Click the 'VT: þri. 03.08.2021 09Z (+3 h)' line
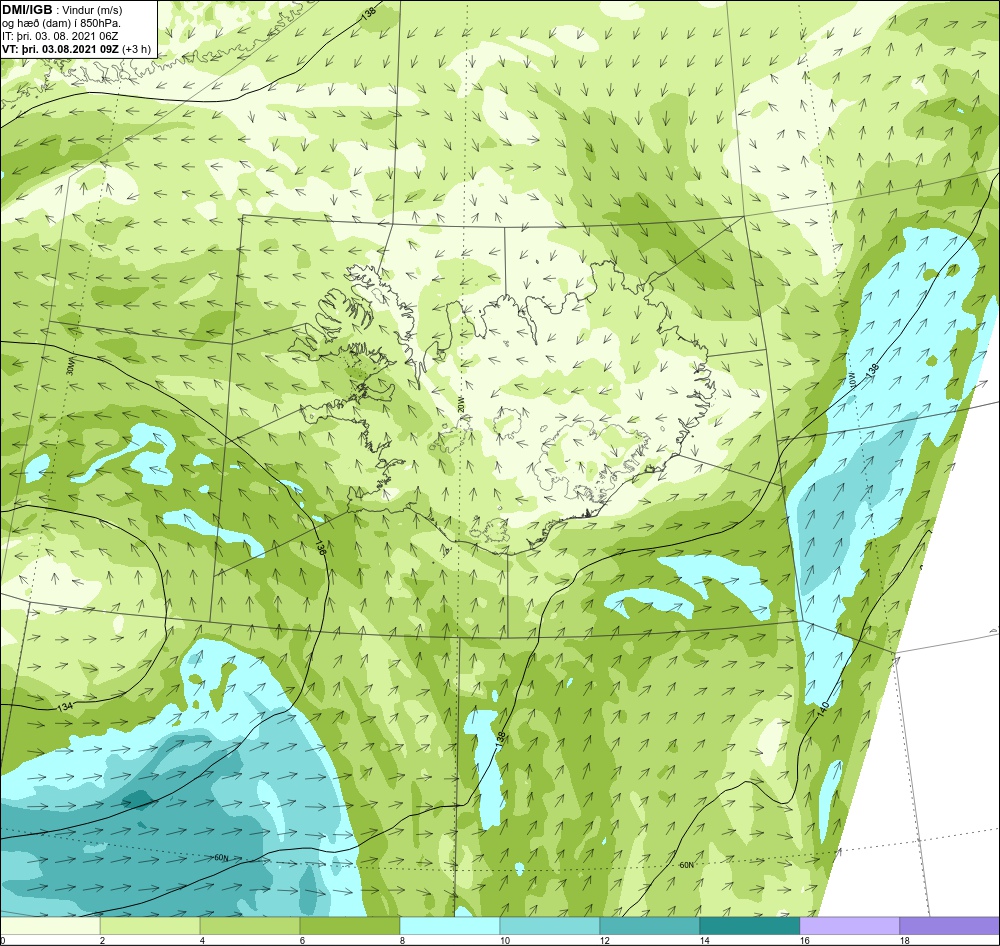Viewport: 1000px width, 946px height. click(x=77, y=48)
